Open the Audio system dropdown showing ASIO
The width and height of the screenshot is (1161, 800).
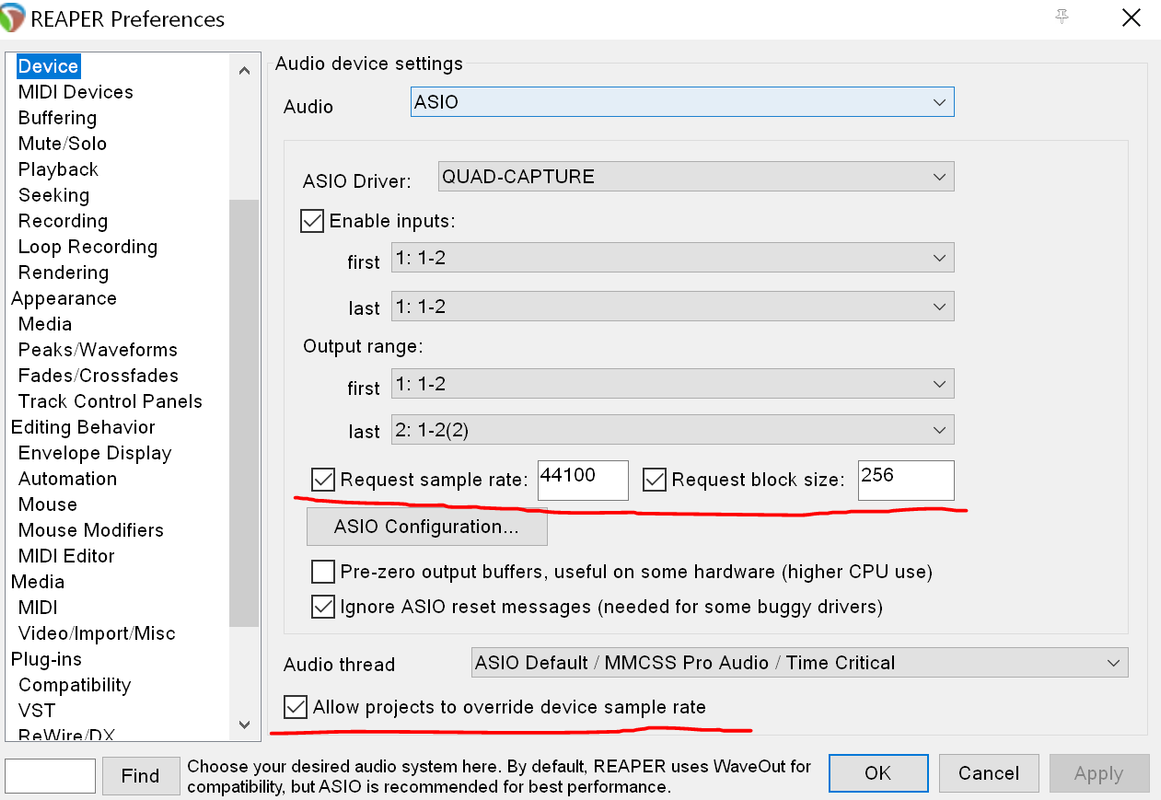click(682, 102)
